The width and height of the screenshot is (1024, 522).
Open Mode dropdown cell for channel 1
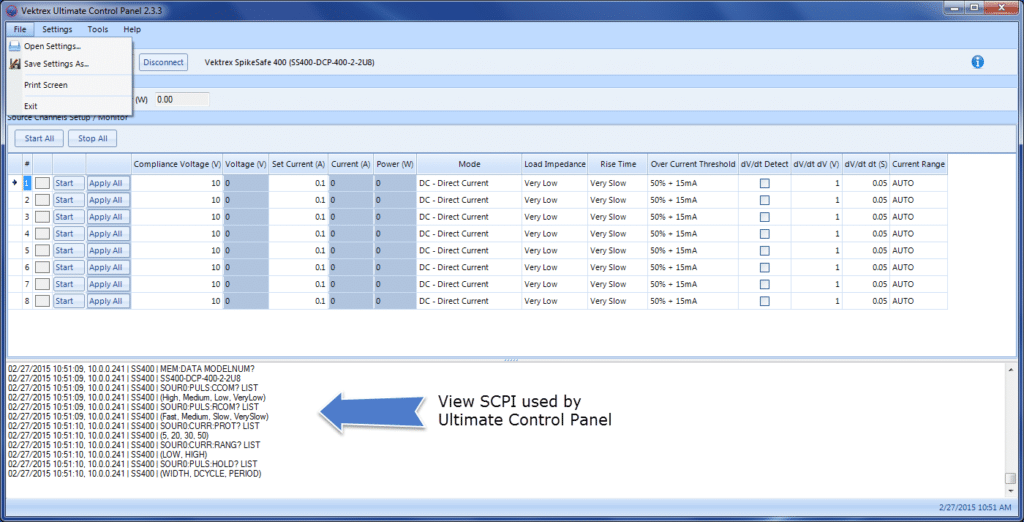[469, 183]
